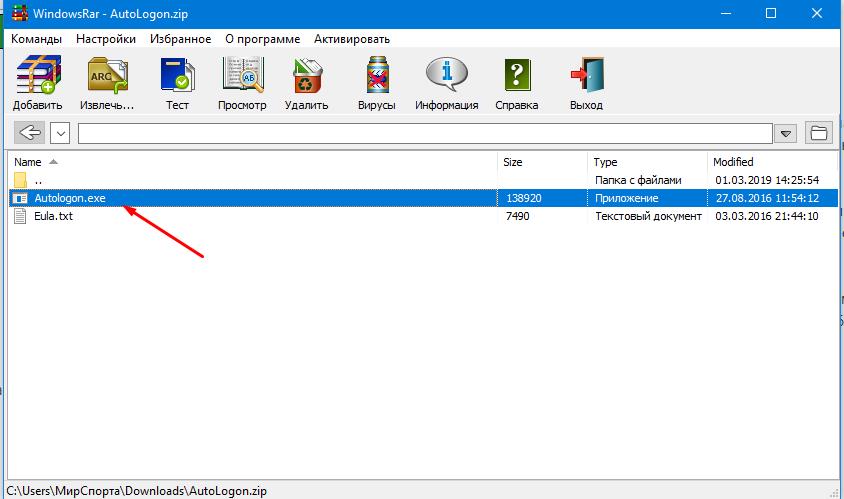Screen dimensions: 844x499
Task: Launch the Вирусы scan icon
Action: (377, 75)
